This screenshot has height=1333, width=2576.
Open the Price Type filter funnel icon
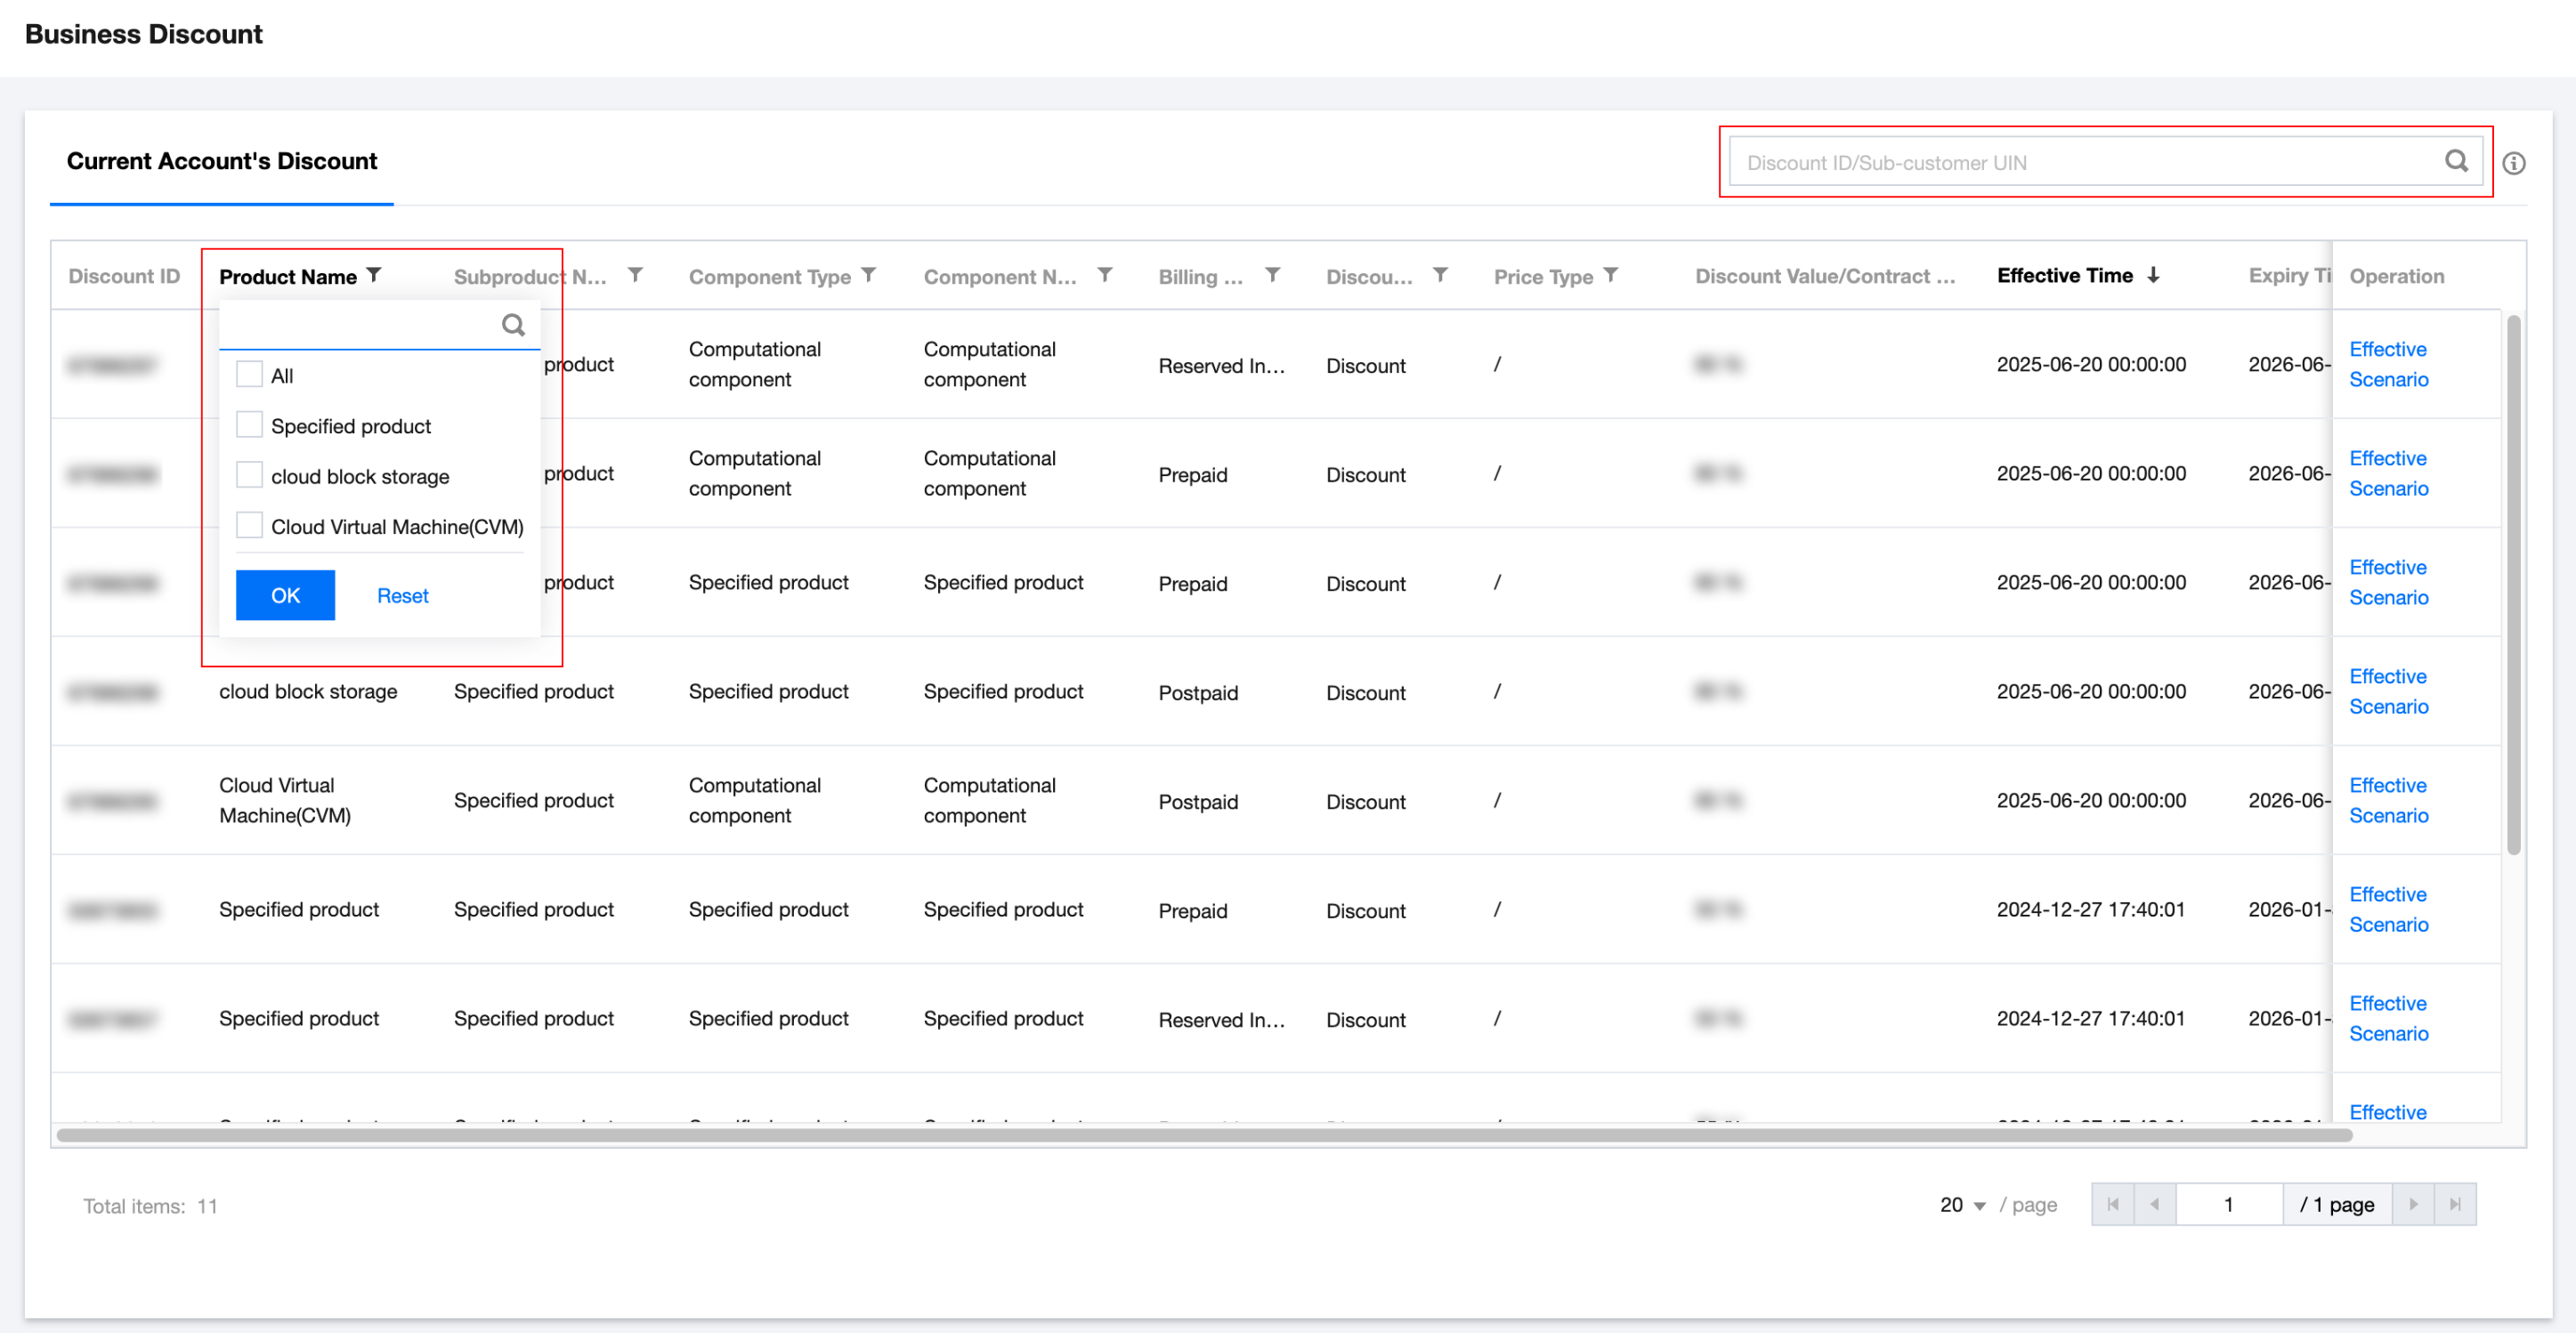pyautogui.click(x=1610, y=275)
